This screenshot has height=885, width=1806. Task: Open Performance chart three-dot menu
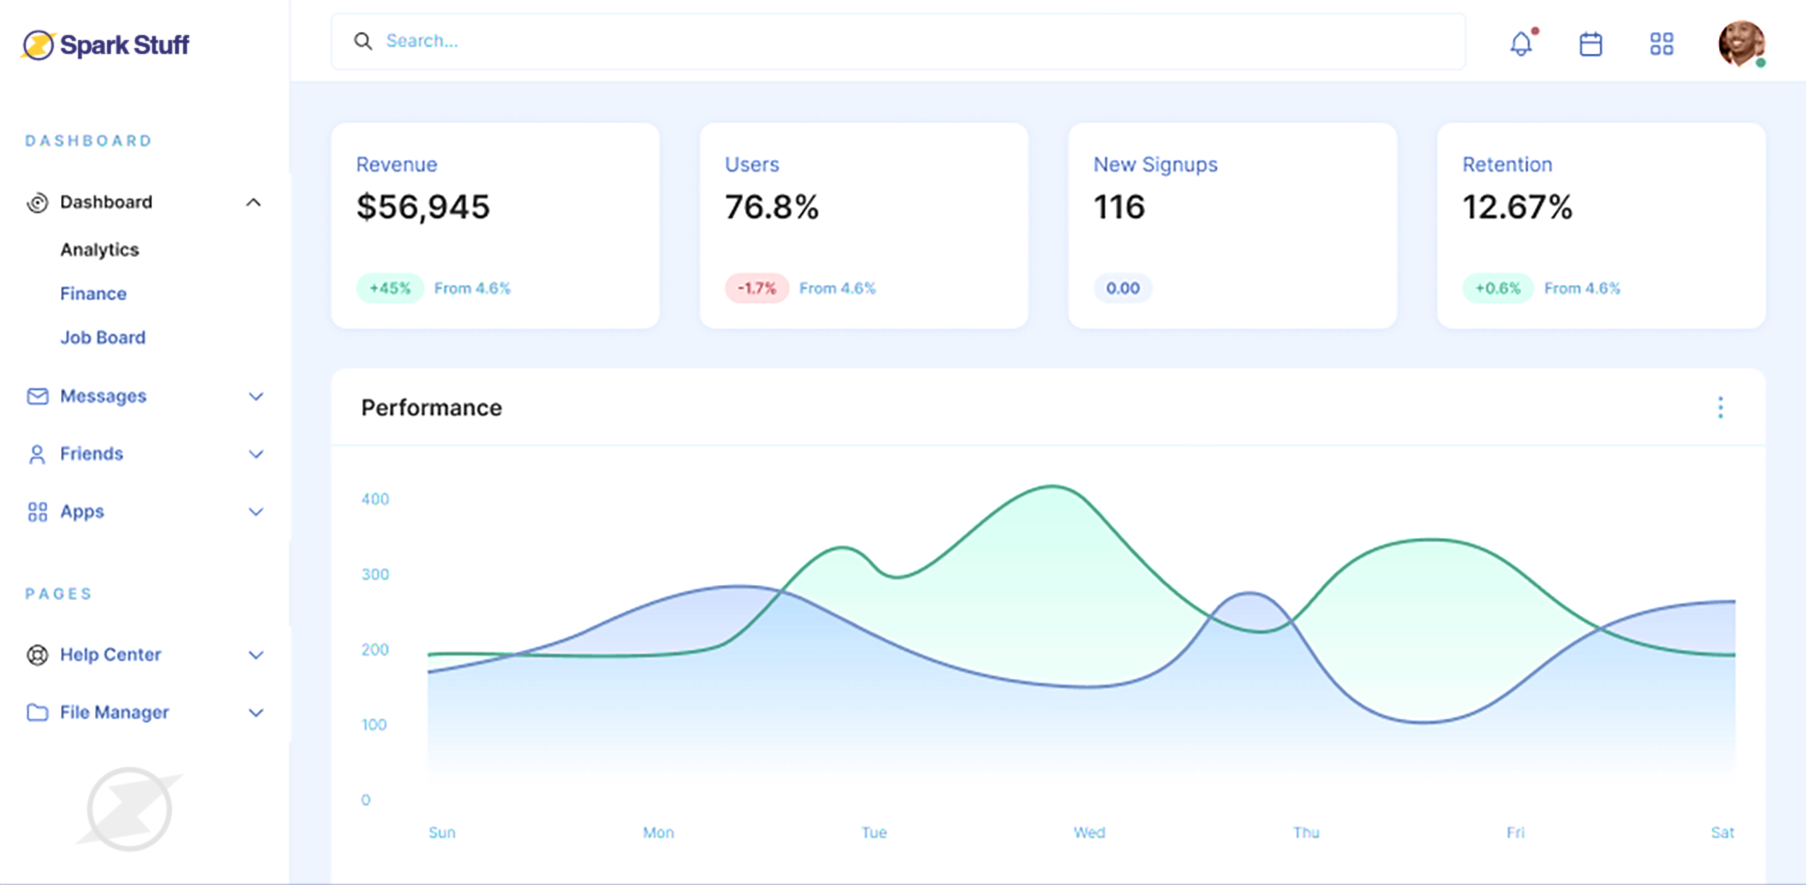1720,407
